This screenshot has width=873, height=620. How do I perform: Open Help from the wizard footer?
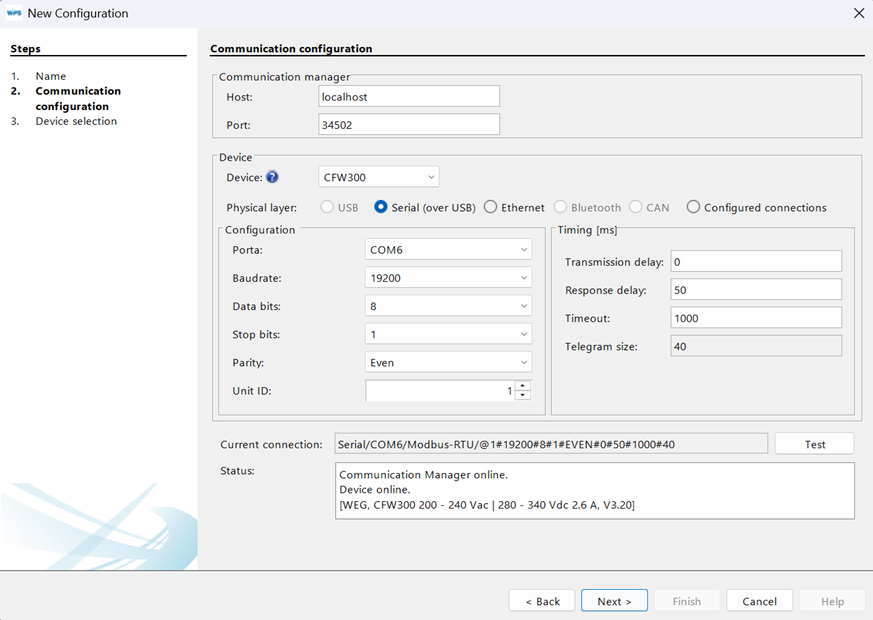pos(832,600)
